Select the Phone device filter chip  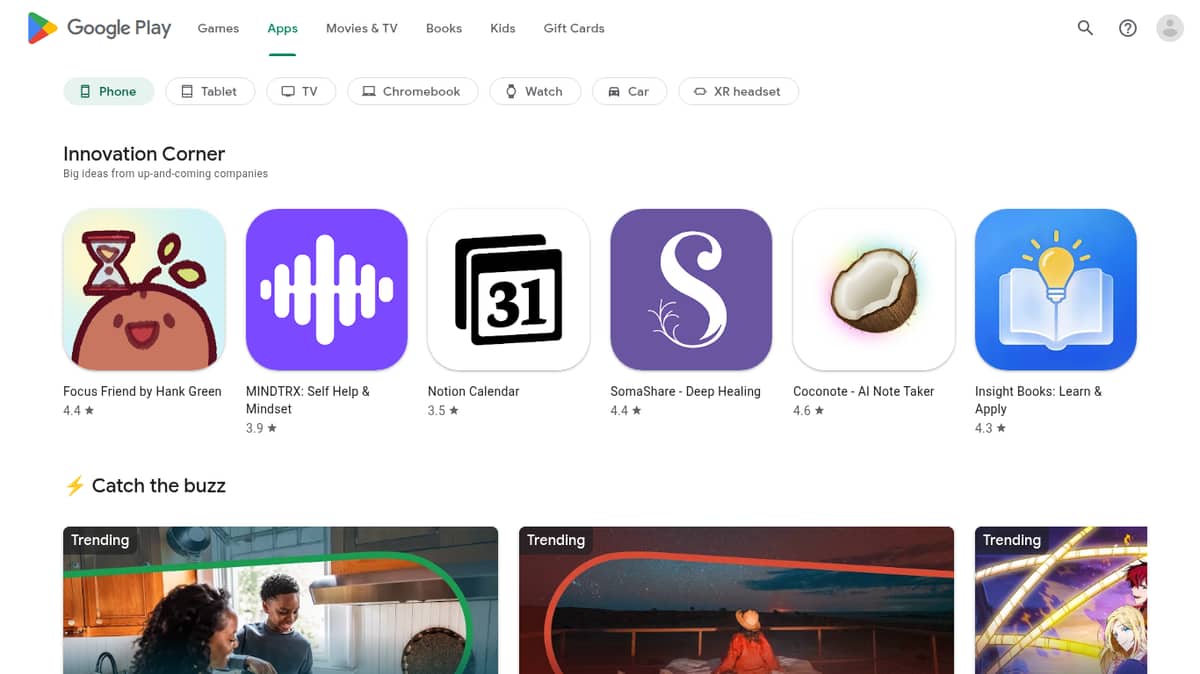tap(108, 91)
